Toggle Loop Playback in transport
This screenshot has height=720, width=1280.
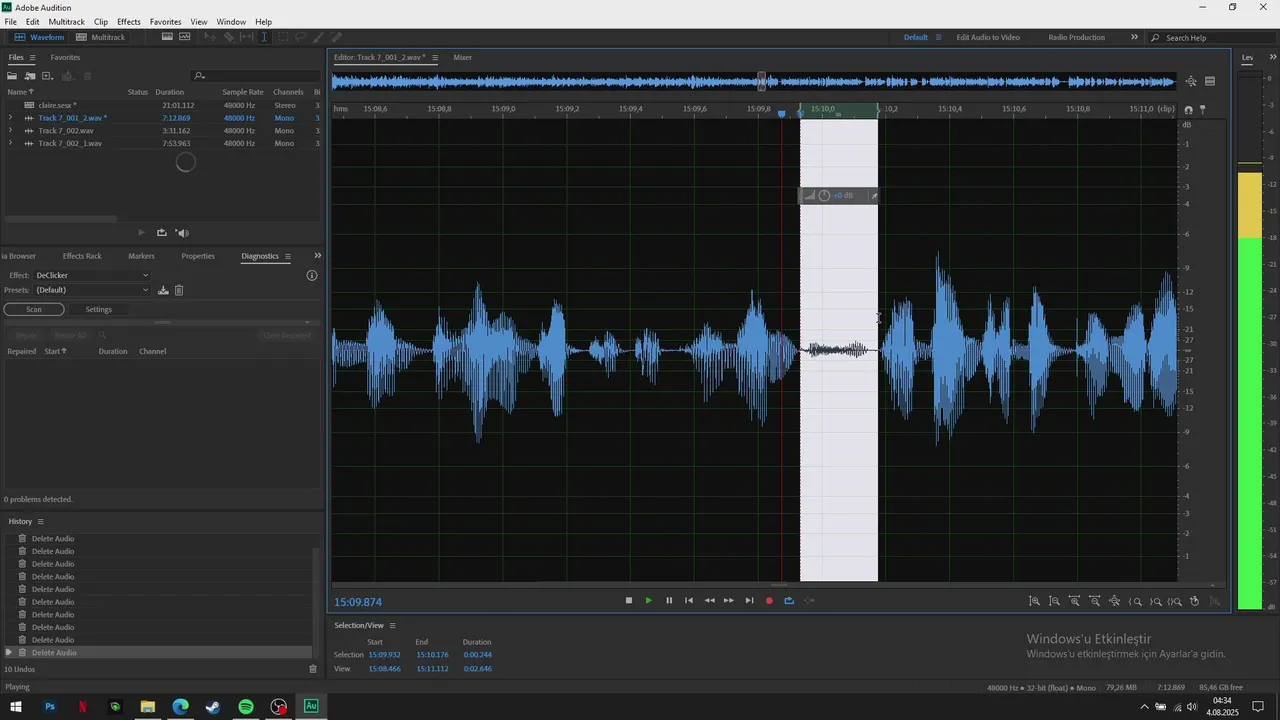pyautogui.click(x=789, y=601)
